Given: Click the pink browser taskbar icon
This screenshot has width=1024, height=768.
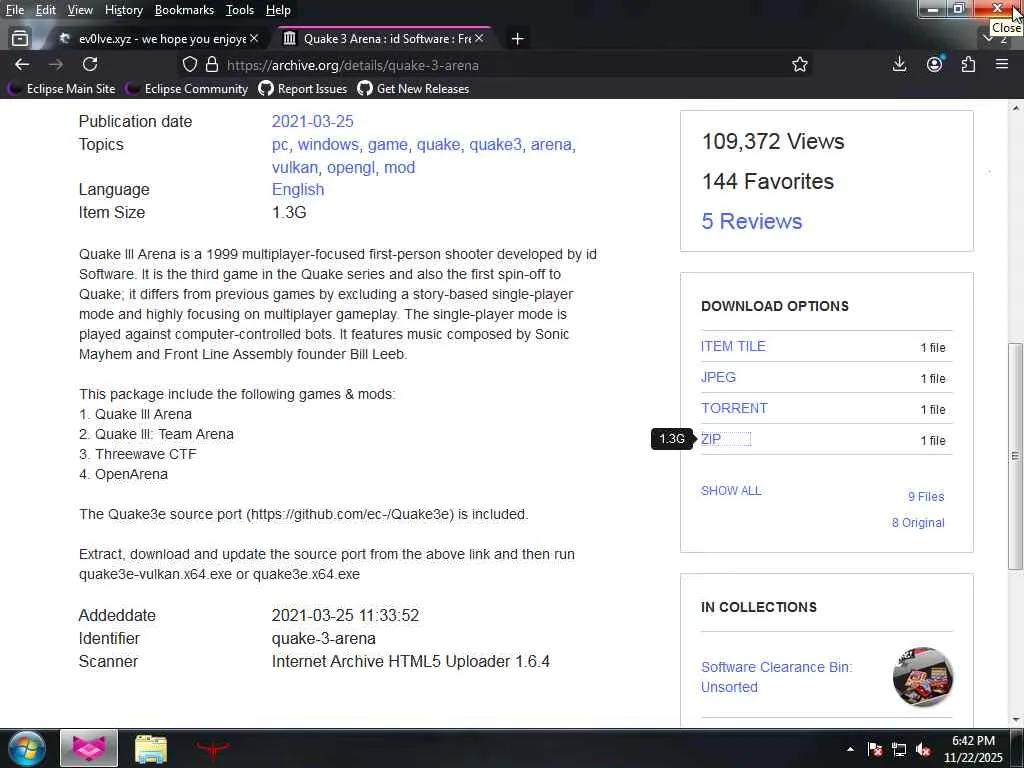Looking at the screenshot, I should pyautogui.click(x=89, y=748).
